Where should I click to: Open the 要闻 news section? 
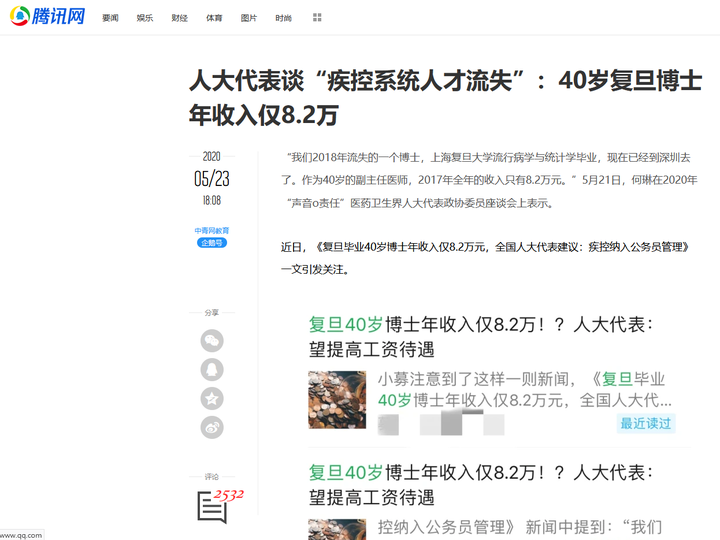[110, 18]
